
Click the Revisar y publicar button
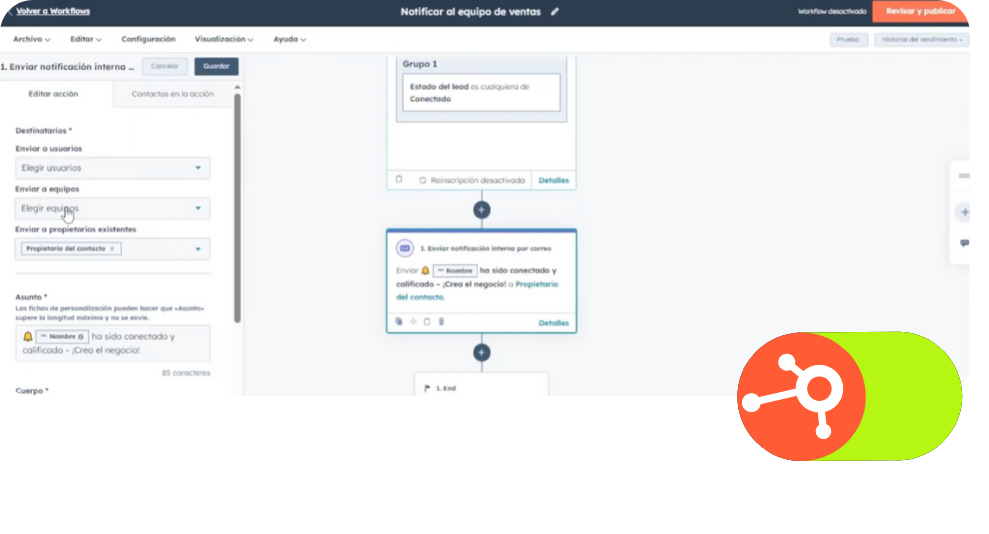[920, 11]
